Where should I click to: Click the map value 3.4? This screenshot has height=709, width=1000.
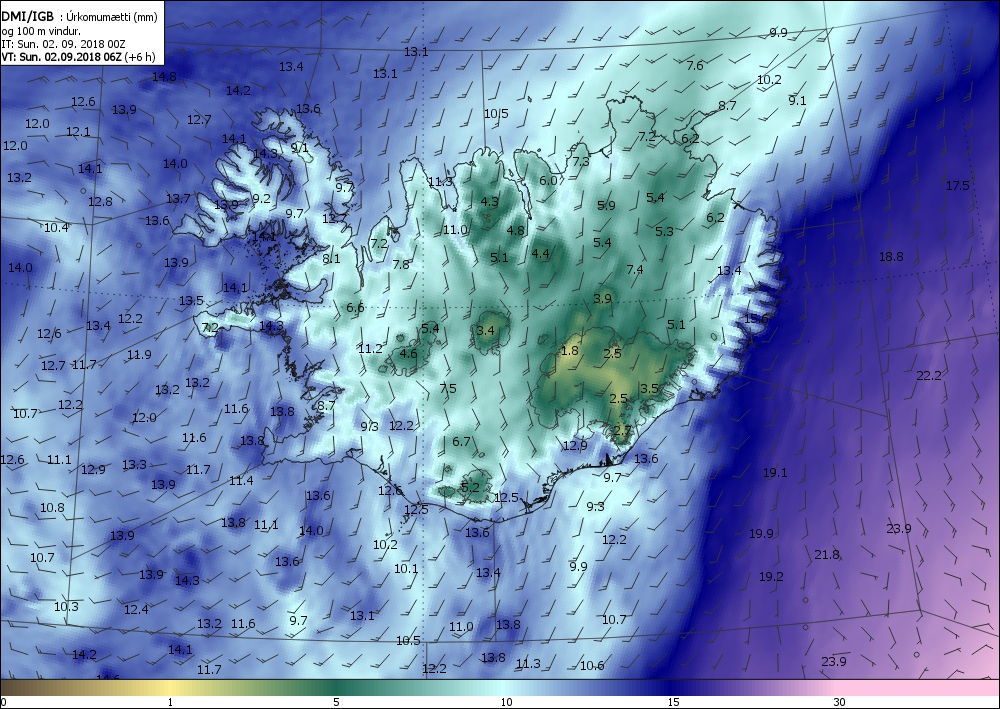click(x=485, y=330)
